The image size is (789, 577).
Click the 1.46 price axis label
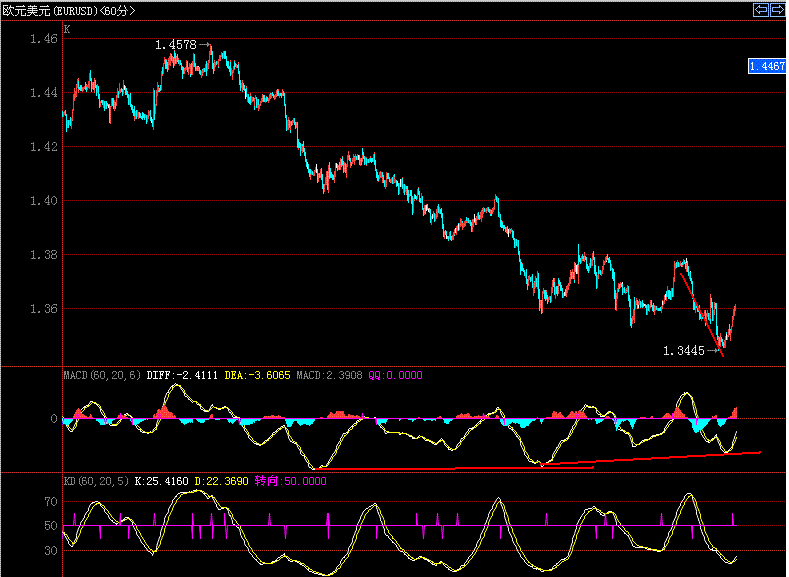pyautogui.click(x=44, y=39)
